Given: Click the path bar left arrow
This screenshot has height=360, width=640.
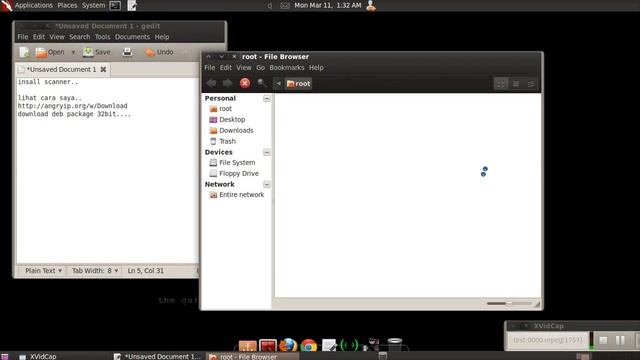Looking at the screenshot, I should click(278, 83).
